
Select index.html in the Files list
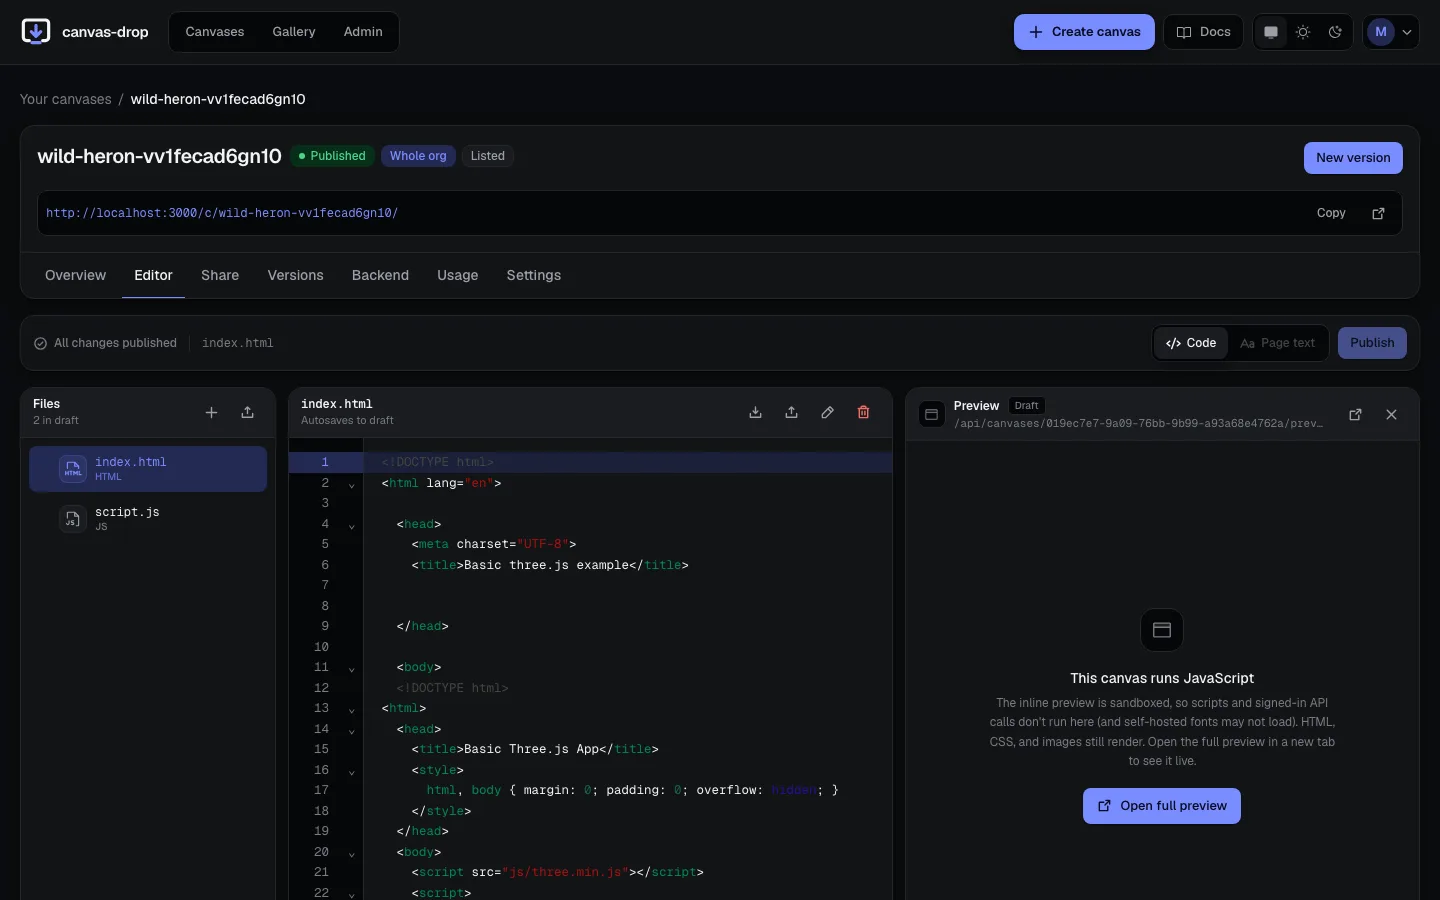pos(148,469)
